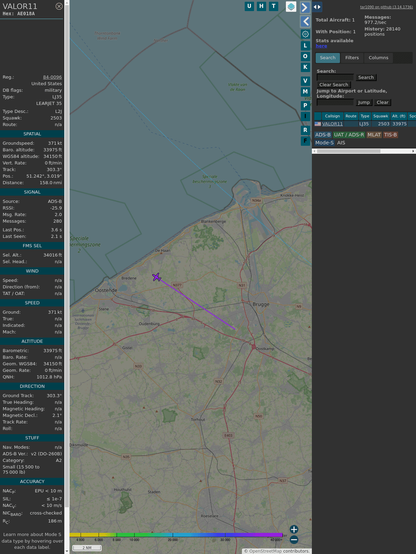
Task: Toggle the H map button
Action: coord(261,6)
